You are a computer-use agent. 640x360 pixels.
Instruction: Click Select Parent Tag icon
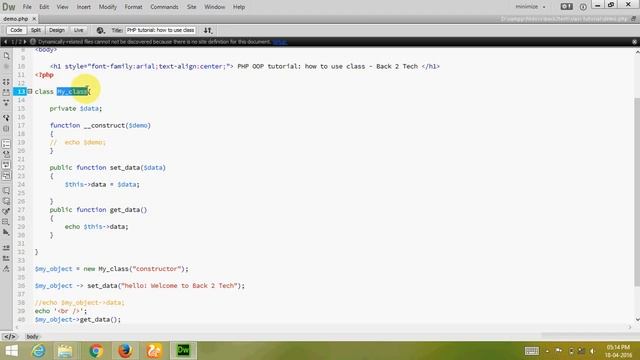(x=6, y=118)
